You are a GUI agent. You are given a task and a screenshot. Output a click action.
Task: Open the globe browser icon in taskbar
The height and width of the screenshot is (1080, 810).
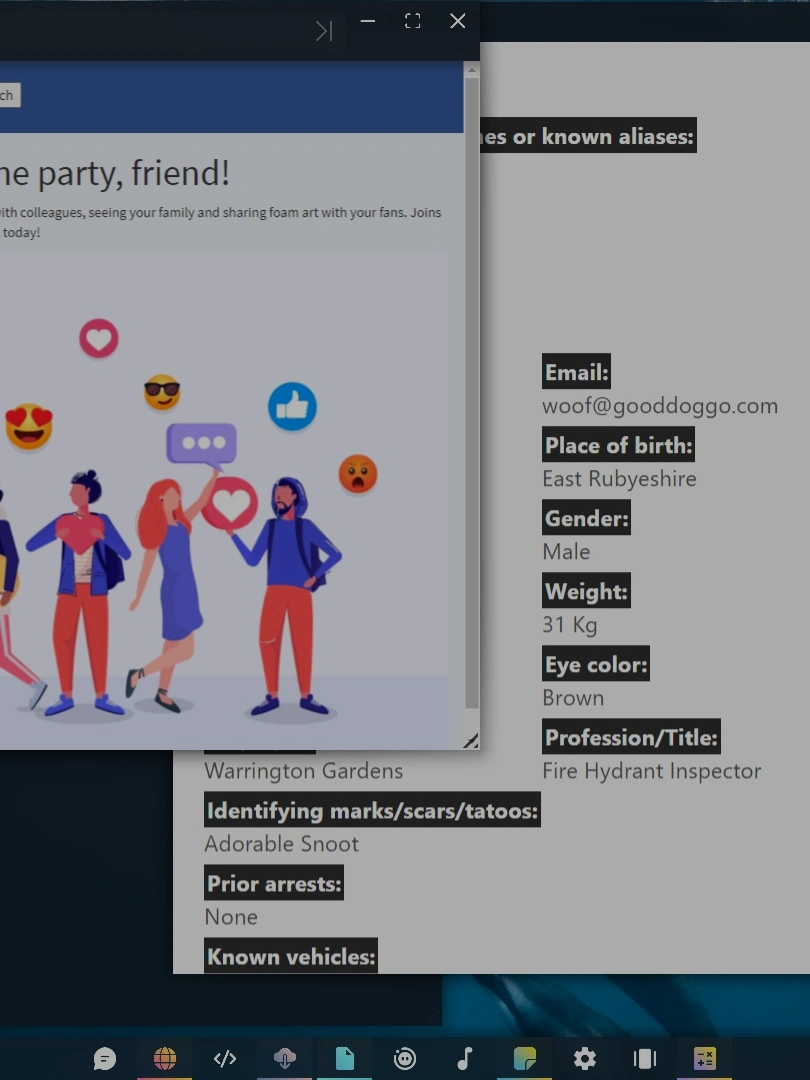(x=165, y=1058)
